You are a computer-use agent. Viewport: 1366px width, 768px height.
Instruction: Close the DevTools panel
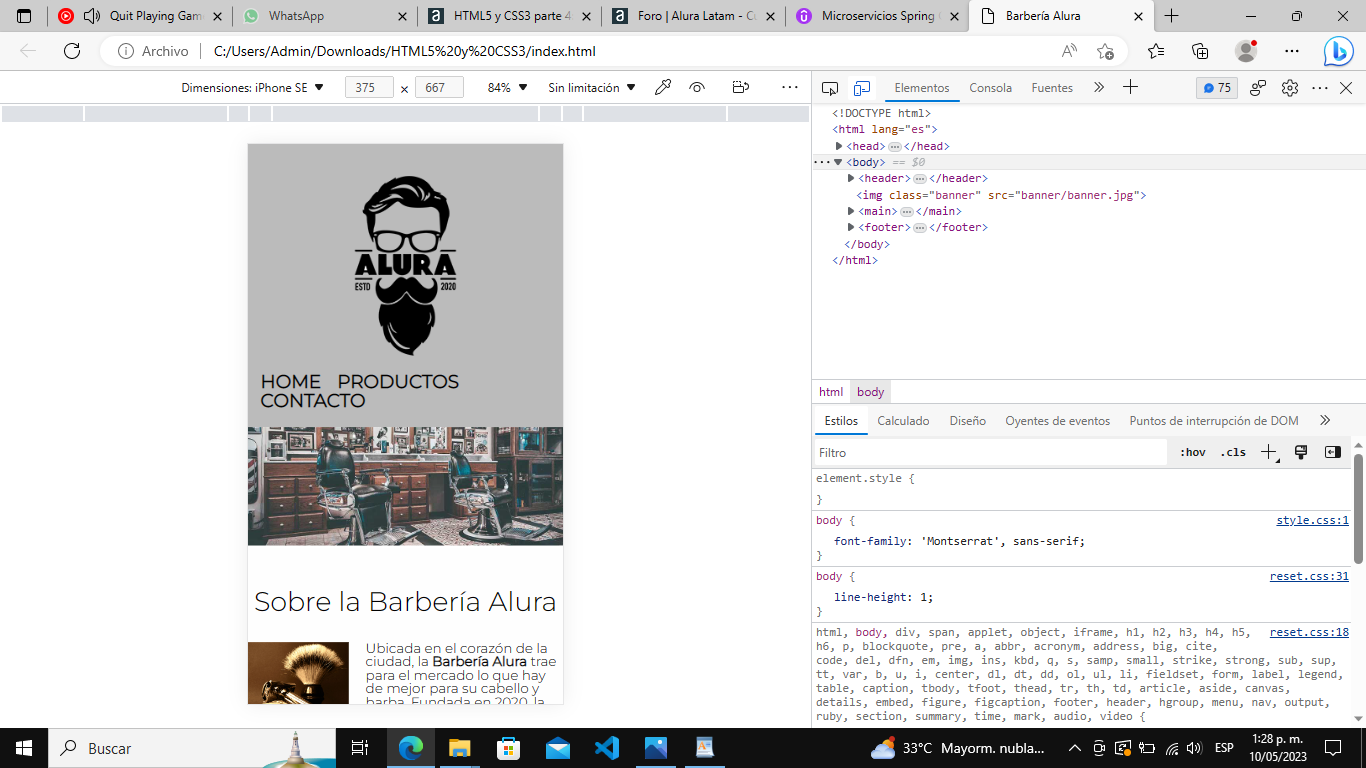coord(1346,88)
